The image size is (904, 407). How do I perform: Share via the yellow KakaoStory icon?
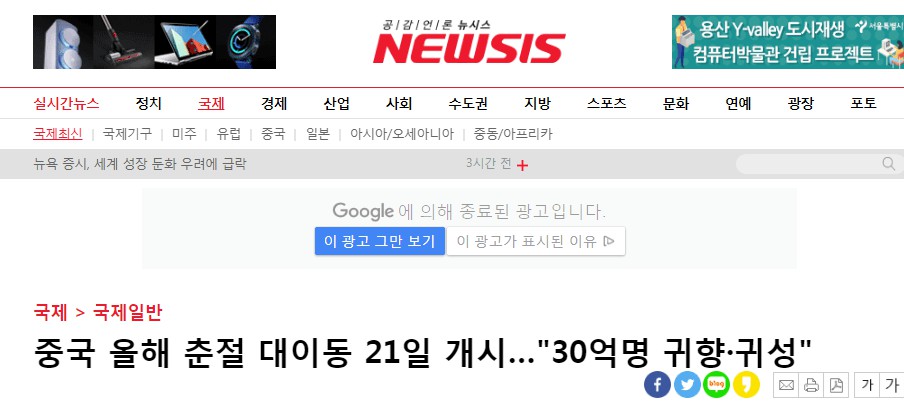pyautogui.click(x=747, y=385)
